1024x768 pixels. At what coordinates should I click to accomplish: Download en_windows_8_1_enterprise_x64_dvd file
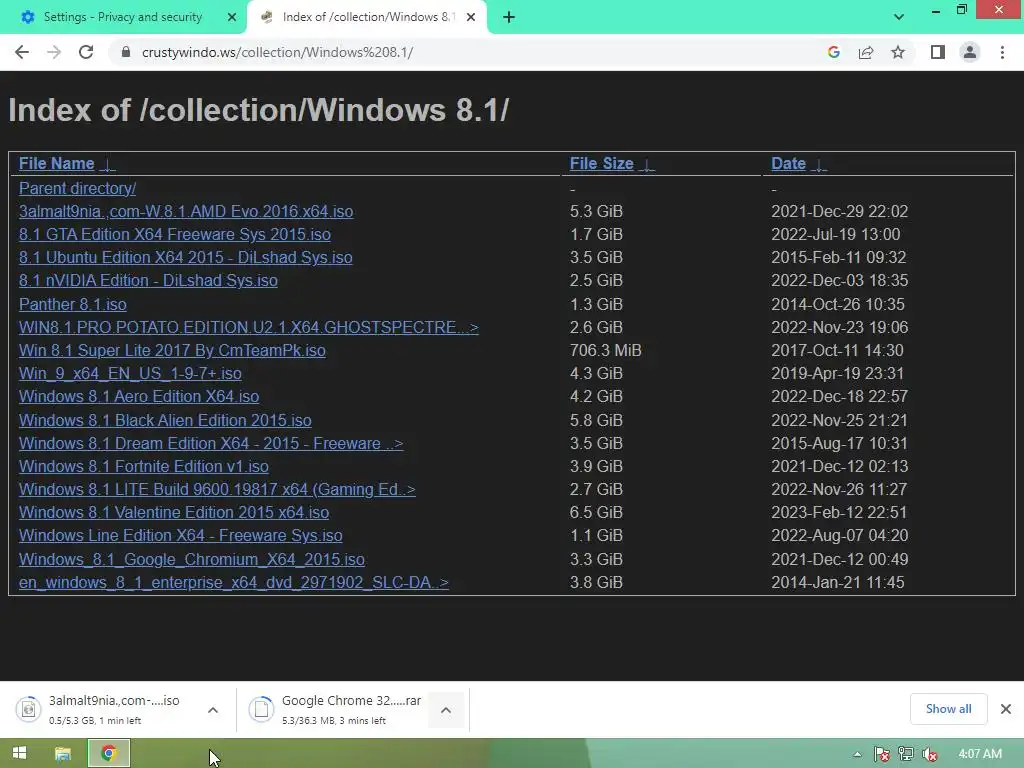pos(234,583)
